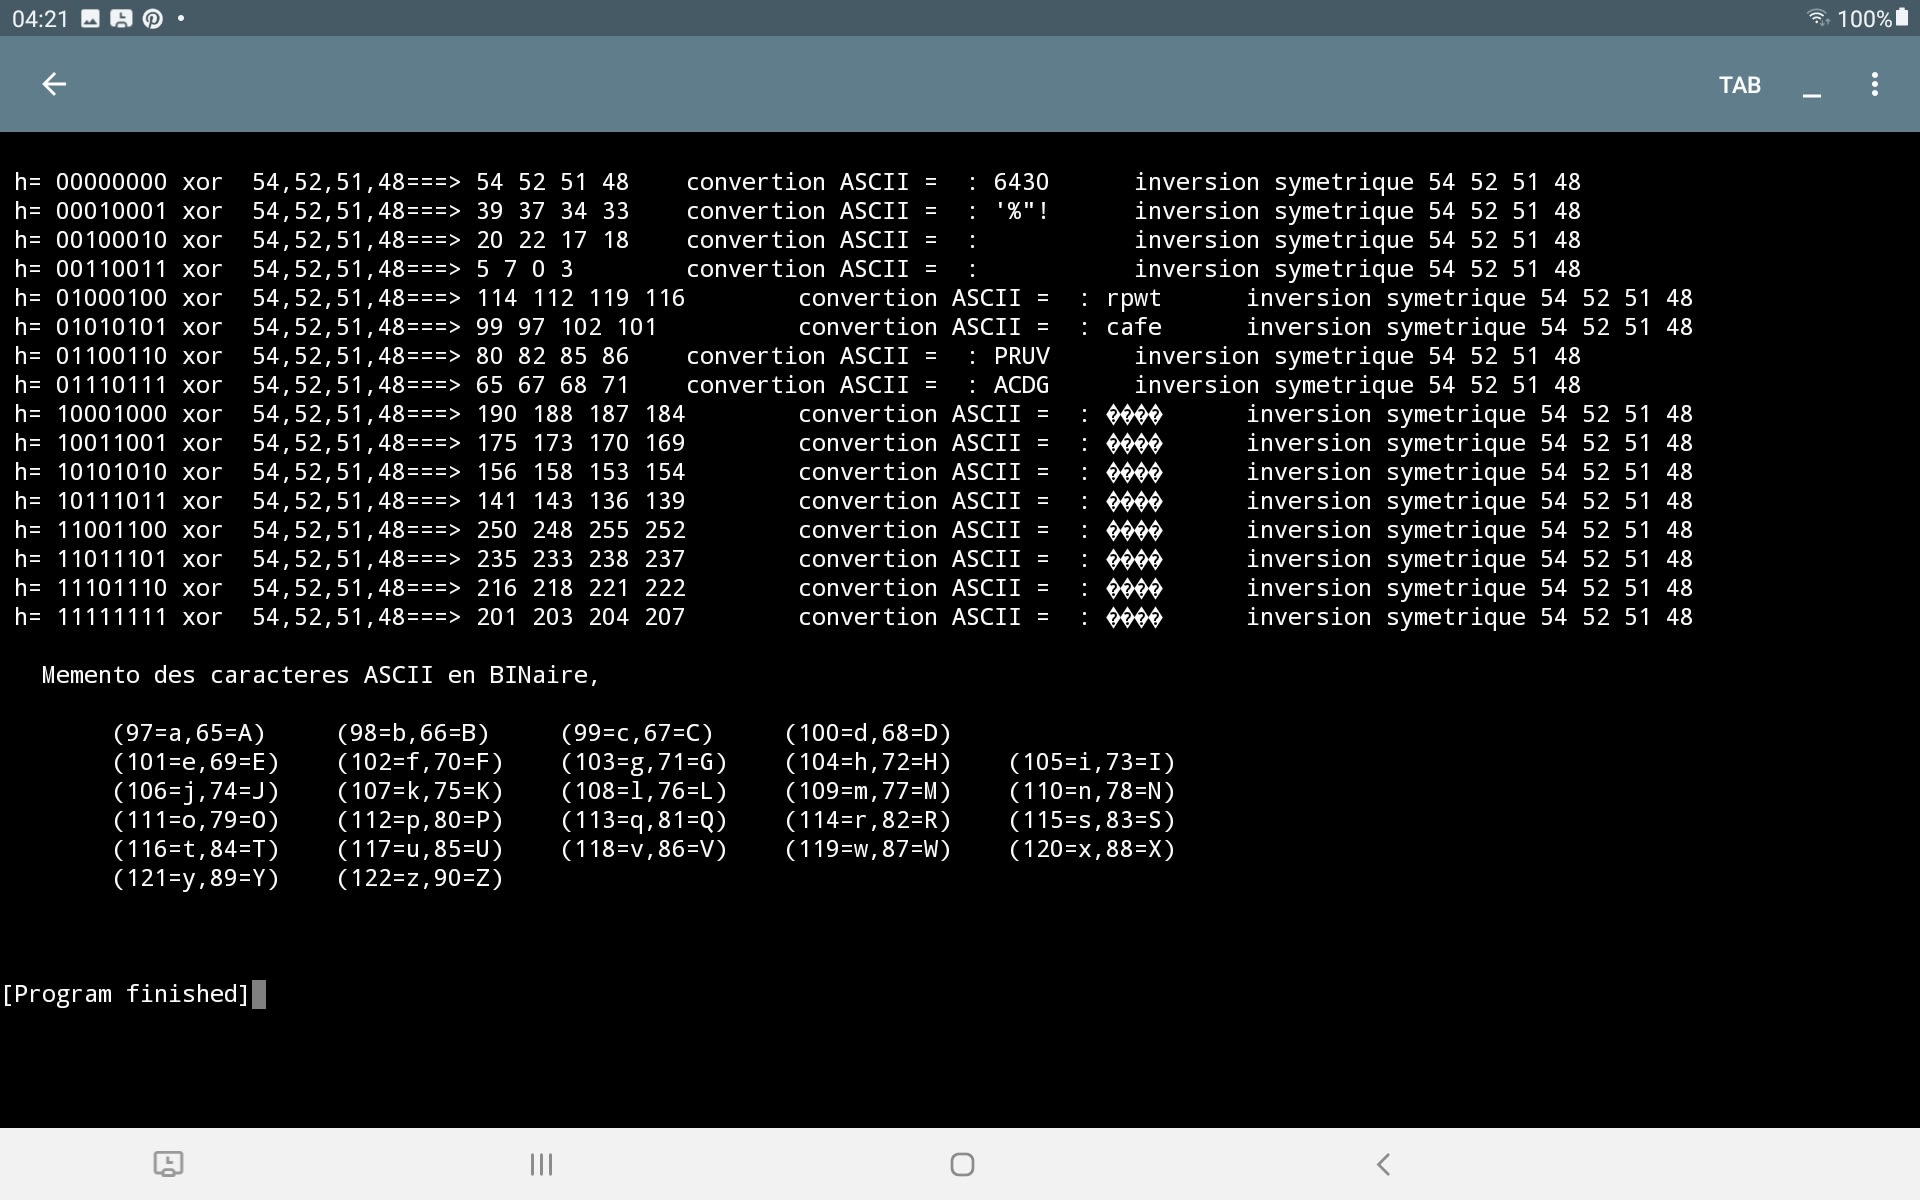
Task: Tap the navigation bar back chevron
Action: (x=1383, y=1164)
